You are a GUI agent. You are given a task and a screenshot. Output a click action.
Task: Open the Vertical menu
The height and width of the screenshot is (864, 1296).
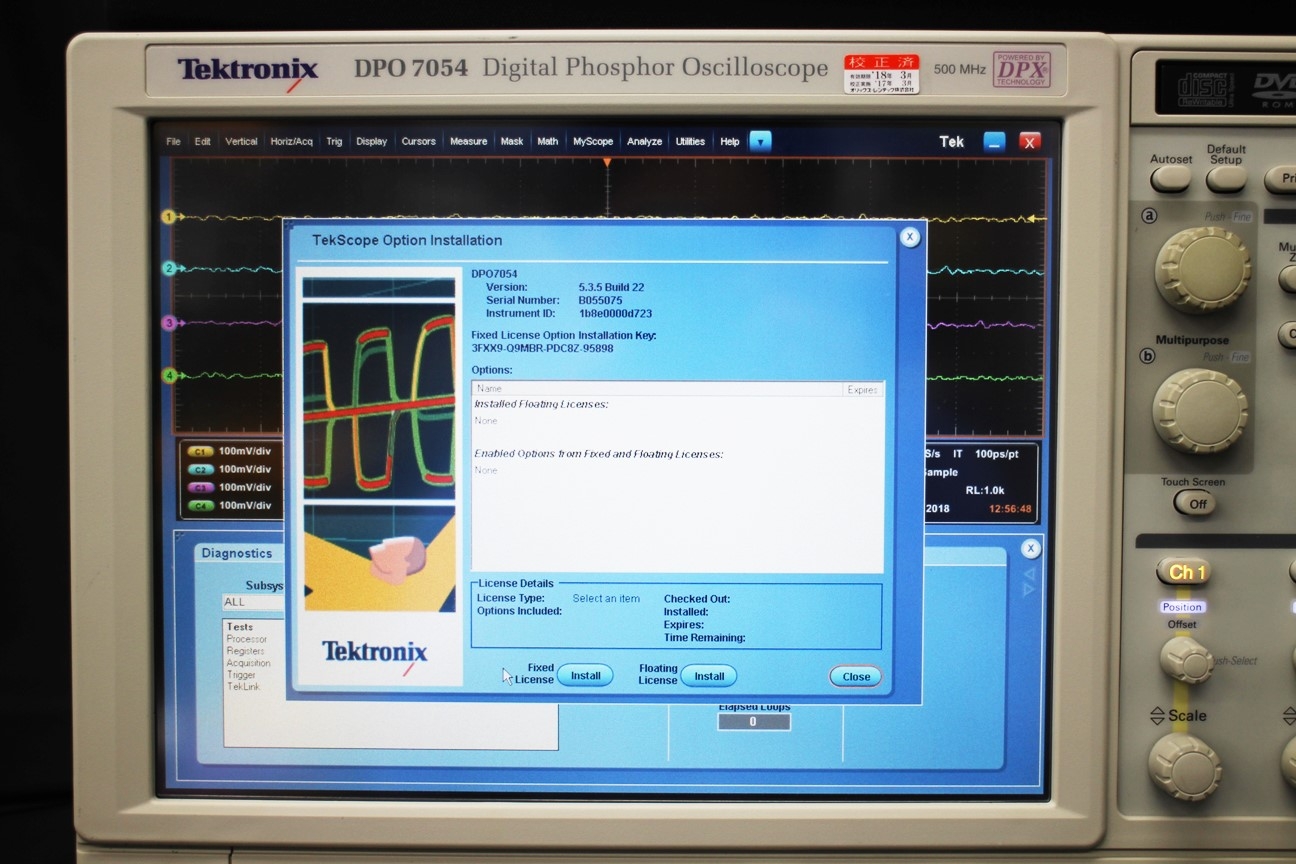tap(241, 142)
